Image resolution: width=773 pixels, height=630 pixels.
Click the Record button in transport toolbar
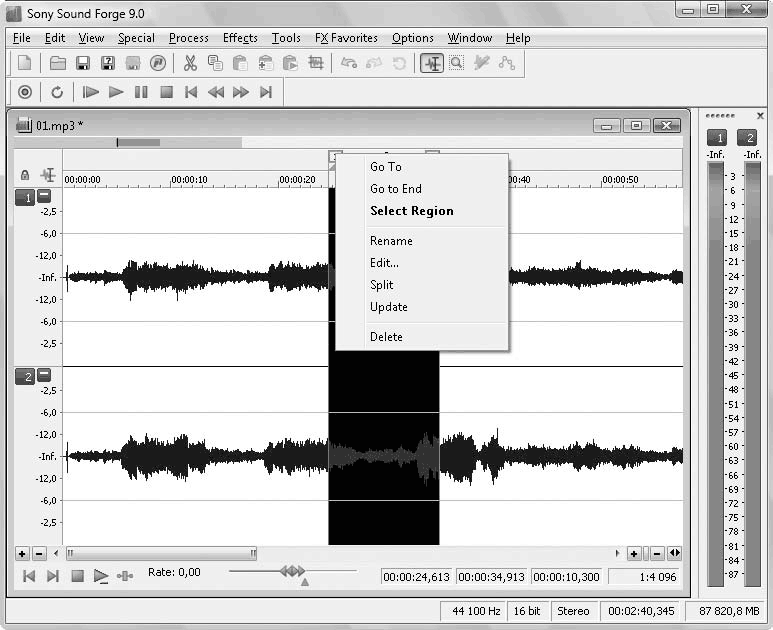click(25, 92)
